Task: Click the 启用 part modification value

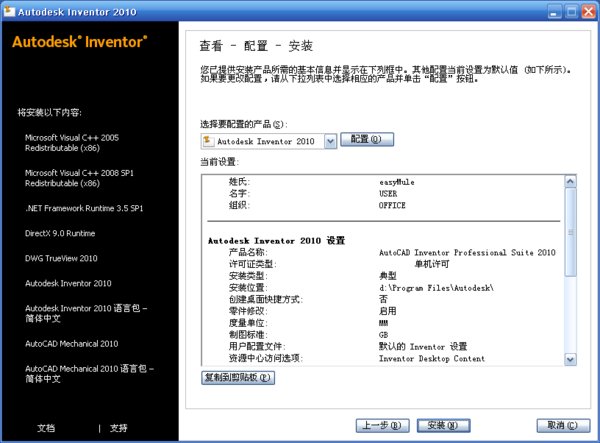Action: [x=388, y=311]
